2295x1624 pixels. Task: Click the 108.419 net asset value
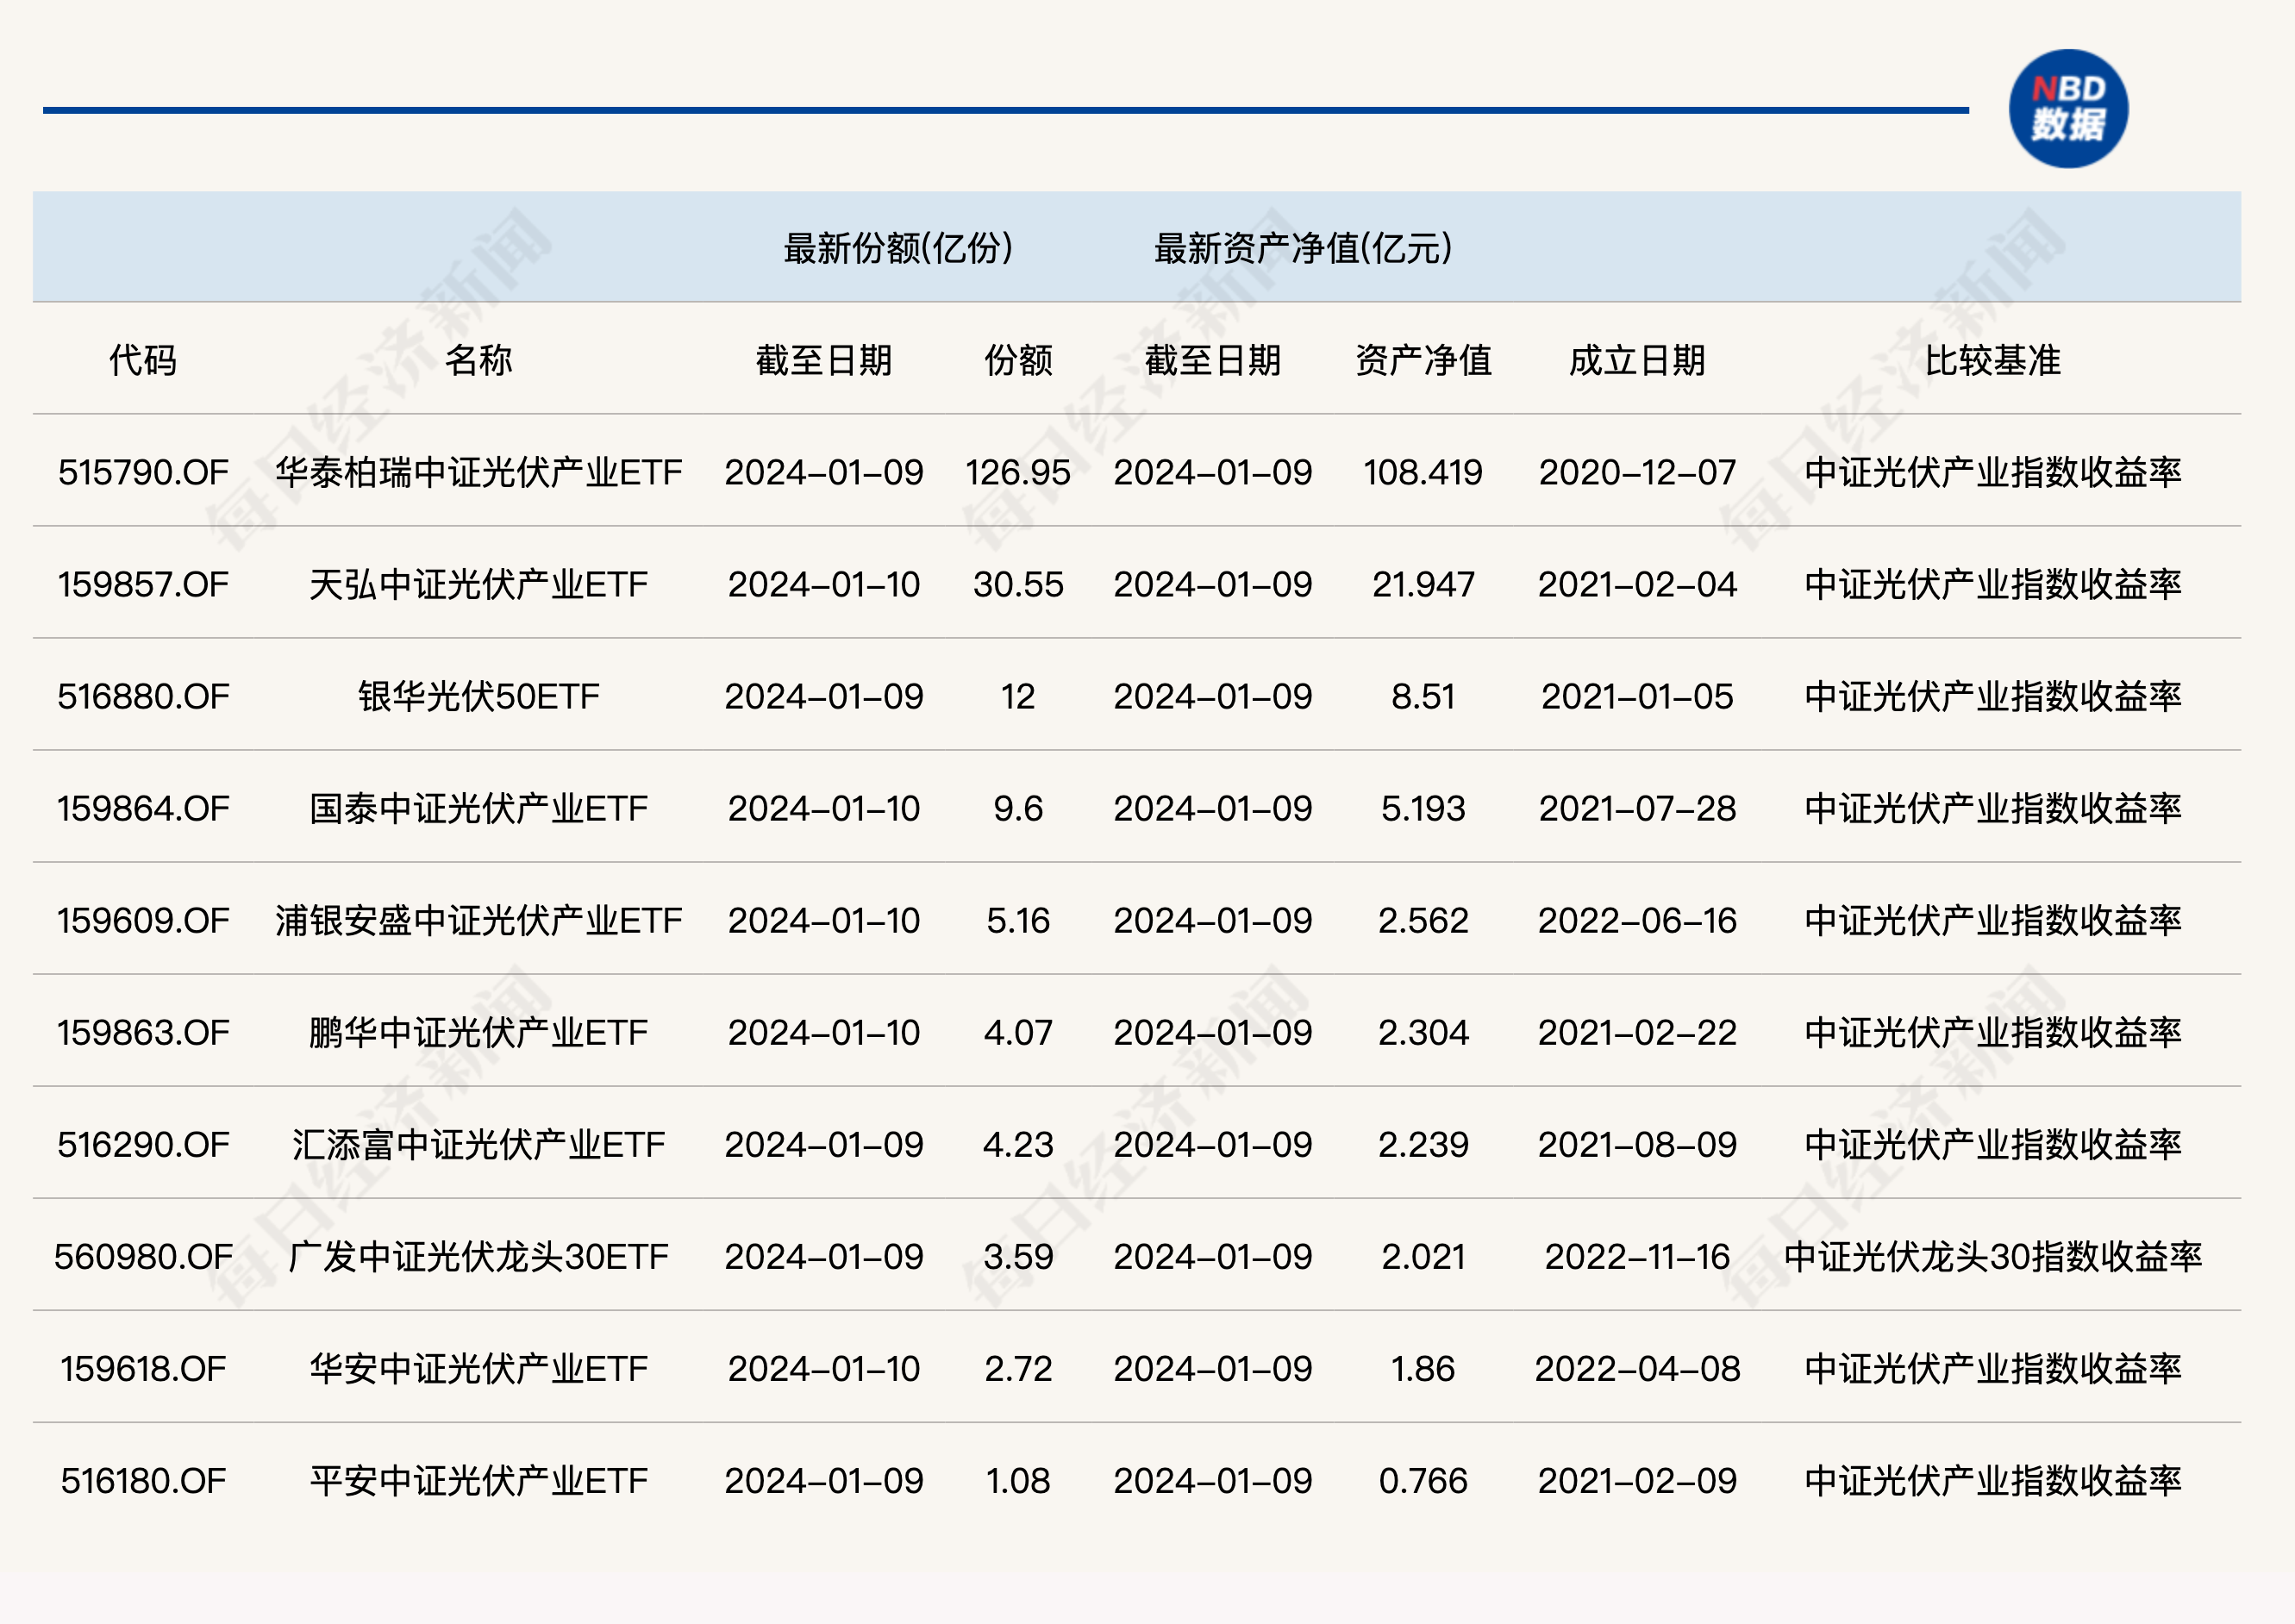[x=1422, y=472]
